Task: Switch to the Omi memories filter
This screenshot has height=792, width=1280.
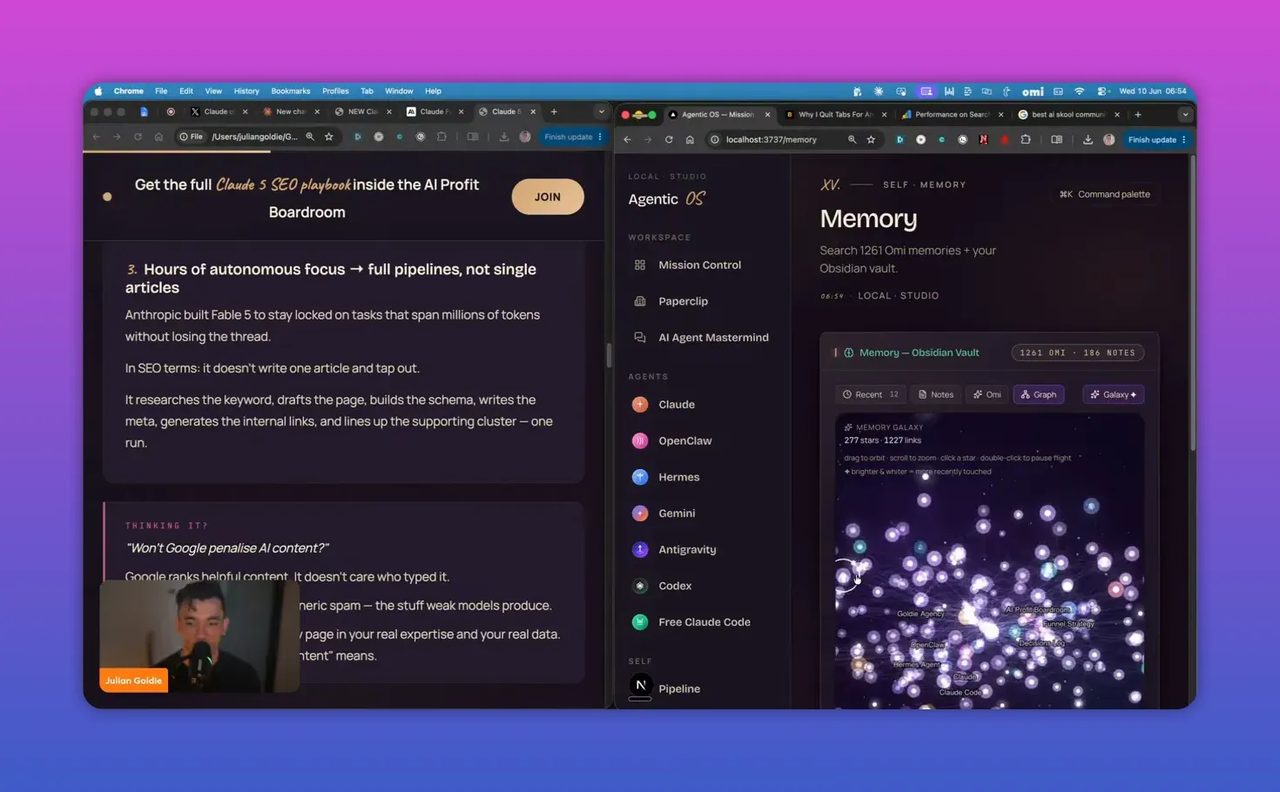Action: tap(988, 395)
